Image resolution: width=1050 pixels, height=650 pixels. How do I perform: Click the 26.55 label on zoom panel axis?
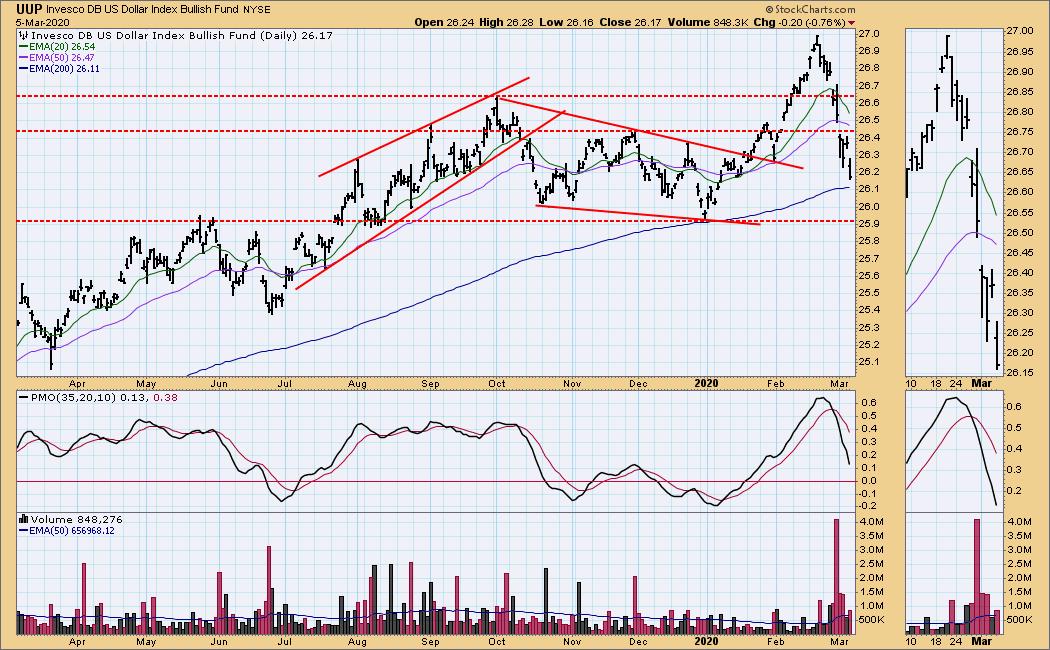(1019, 212)
